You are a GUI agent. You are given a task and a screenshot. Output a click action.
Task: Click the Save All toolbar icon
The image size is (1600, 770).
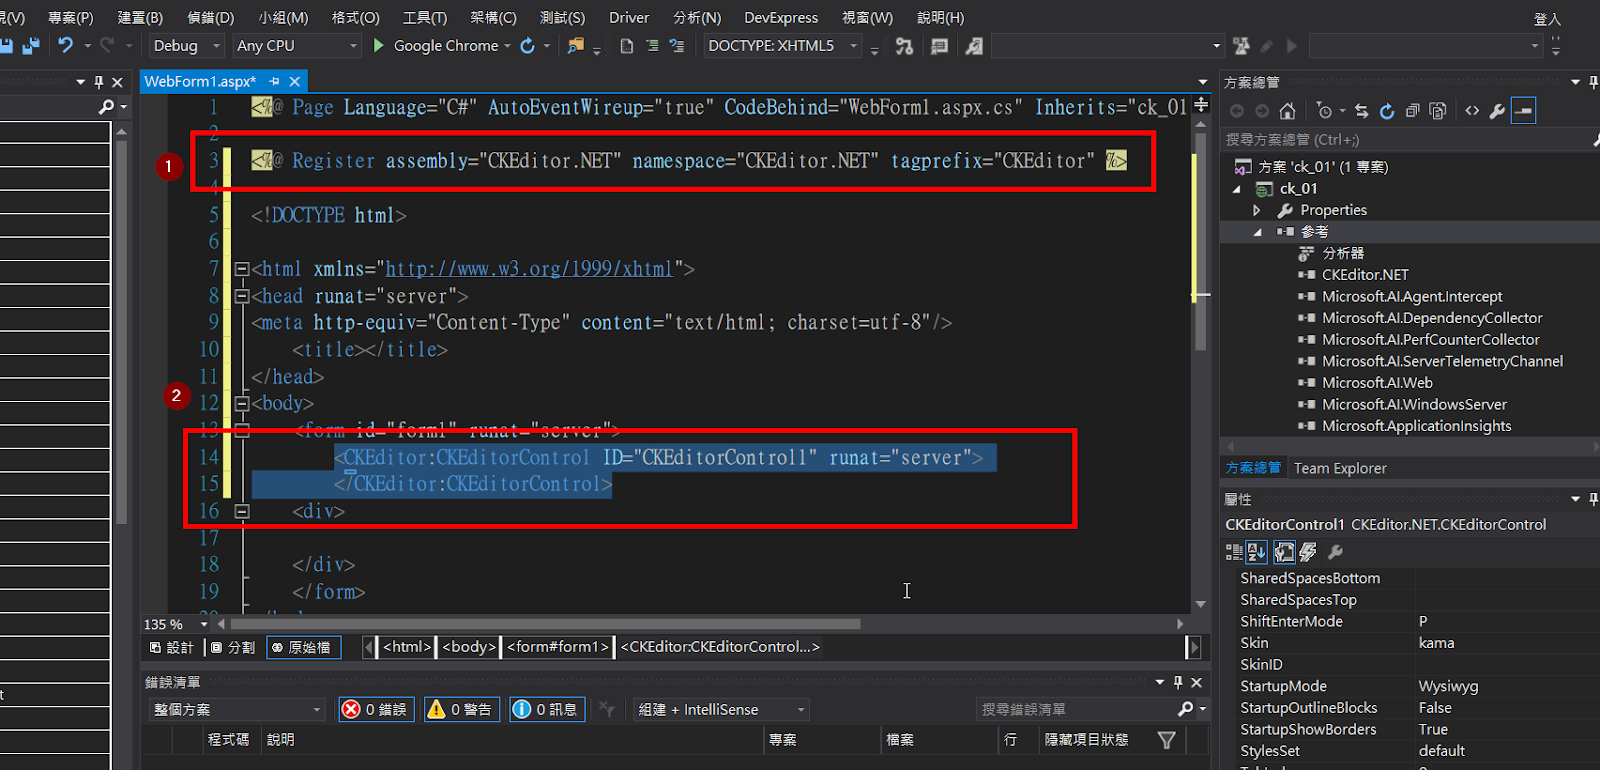31,45
